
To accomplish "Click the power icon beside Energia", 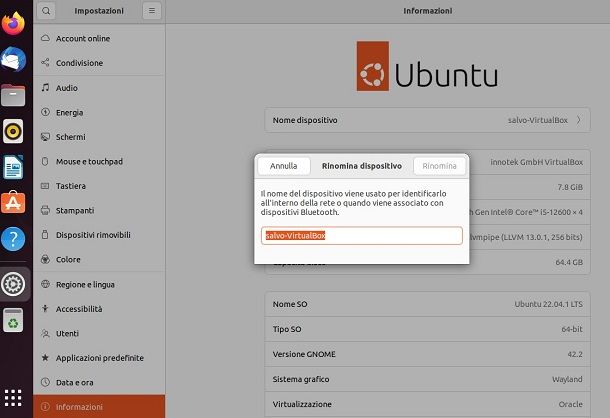I will click(x=46, y=112).
